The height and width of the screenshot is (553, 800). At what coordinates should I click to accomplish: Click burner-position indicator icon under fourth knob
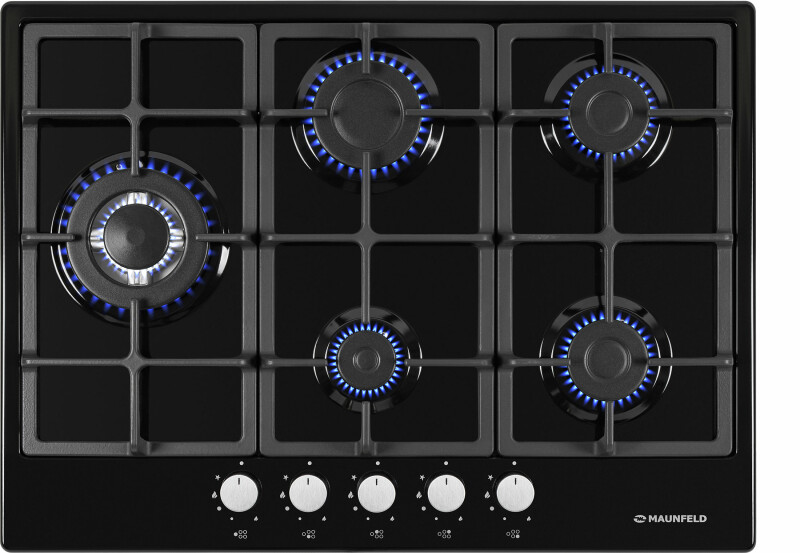click(x=444, y=534)
